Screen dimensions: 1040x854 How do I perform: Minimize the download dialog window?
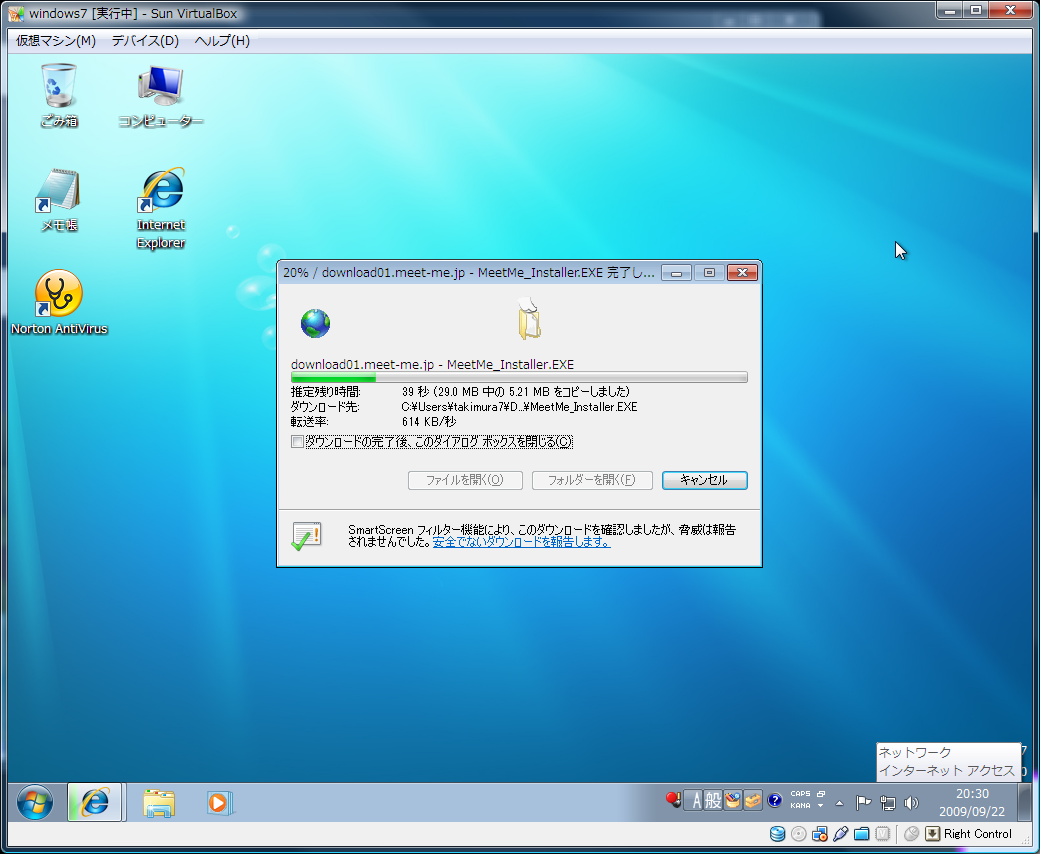pos(677,273)
